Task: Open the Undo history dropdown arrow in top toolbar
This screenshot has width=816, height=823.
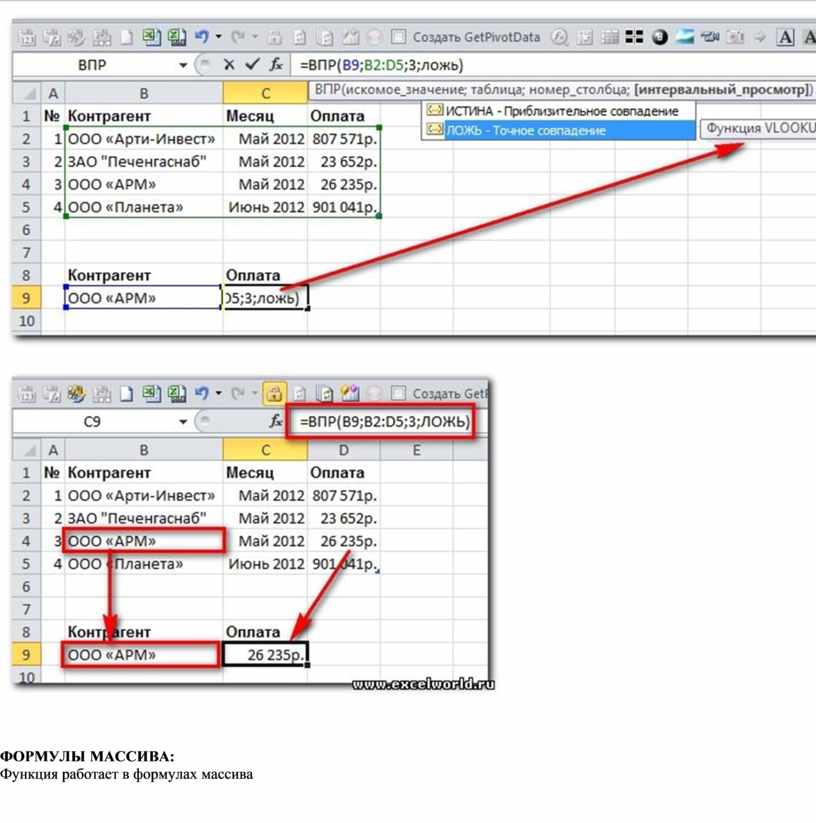Action: tap(219, 37)
